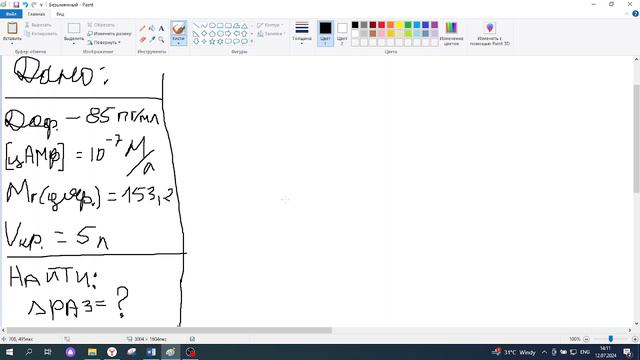Switch to the Home ribbon tab

point(36,14)
